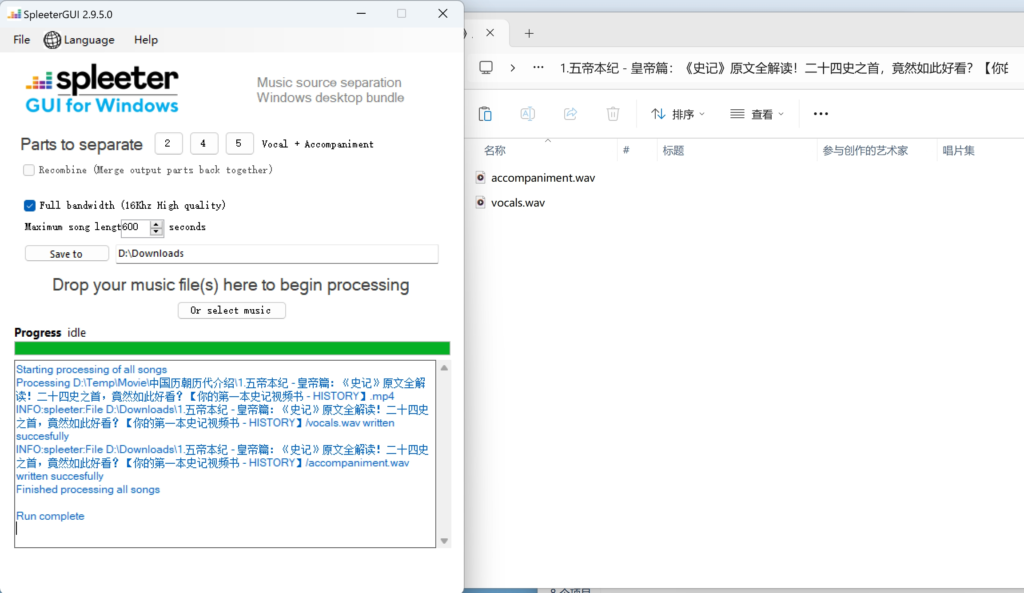Click the # column header

[626, 151]
